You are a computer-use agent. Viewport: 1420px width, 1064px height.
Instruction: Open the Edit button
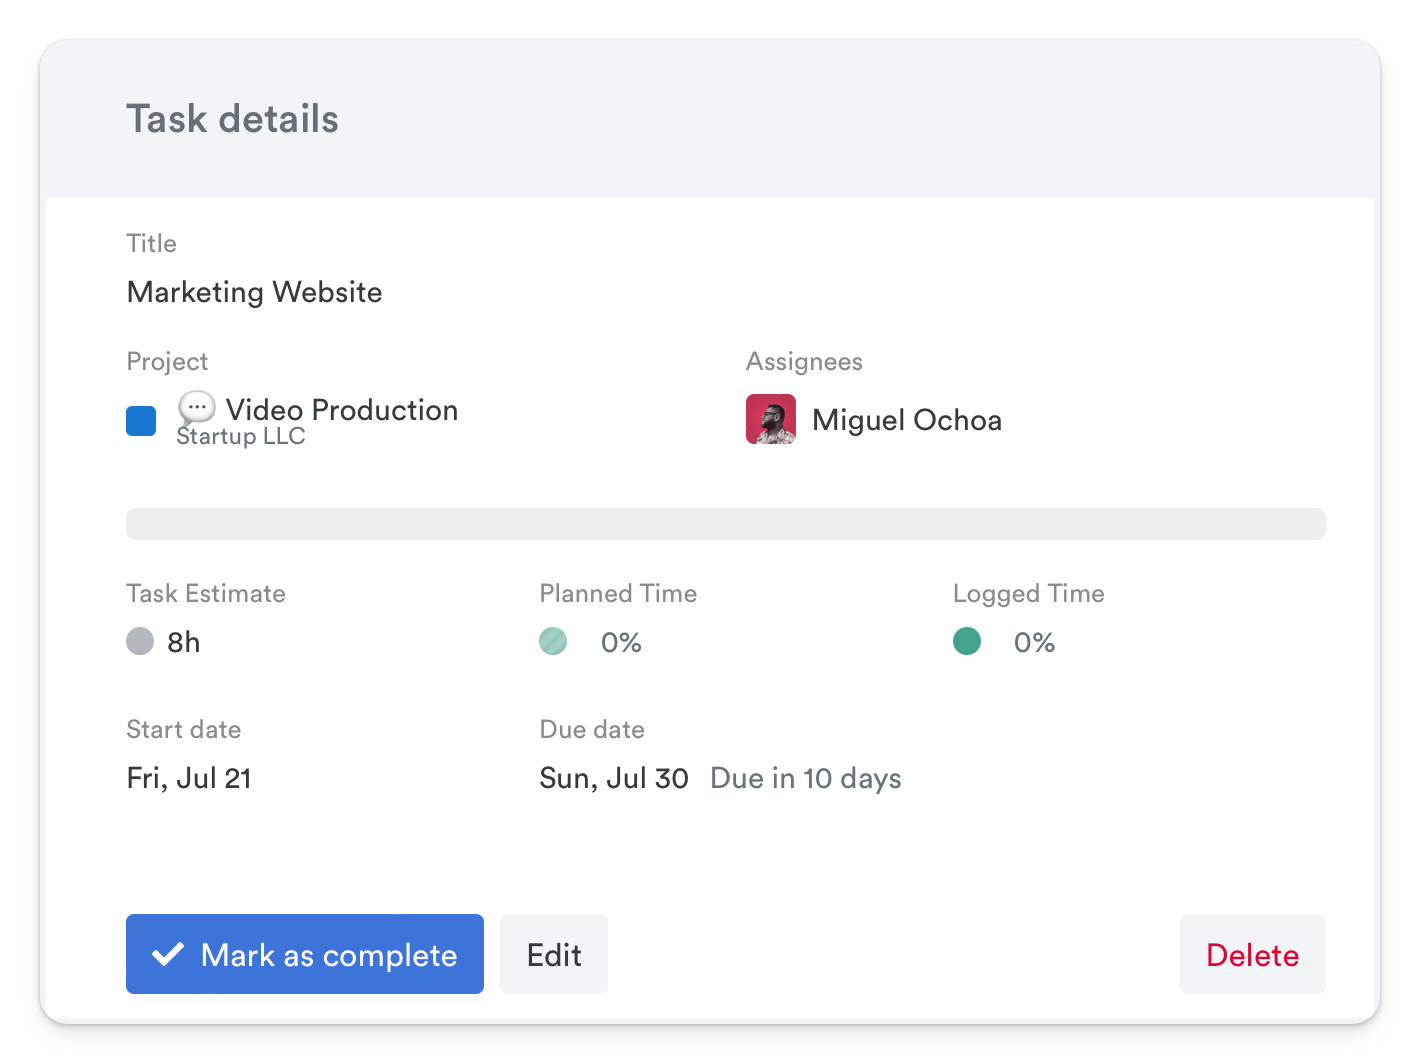pyautogui.click(x=554, y=954)
